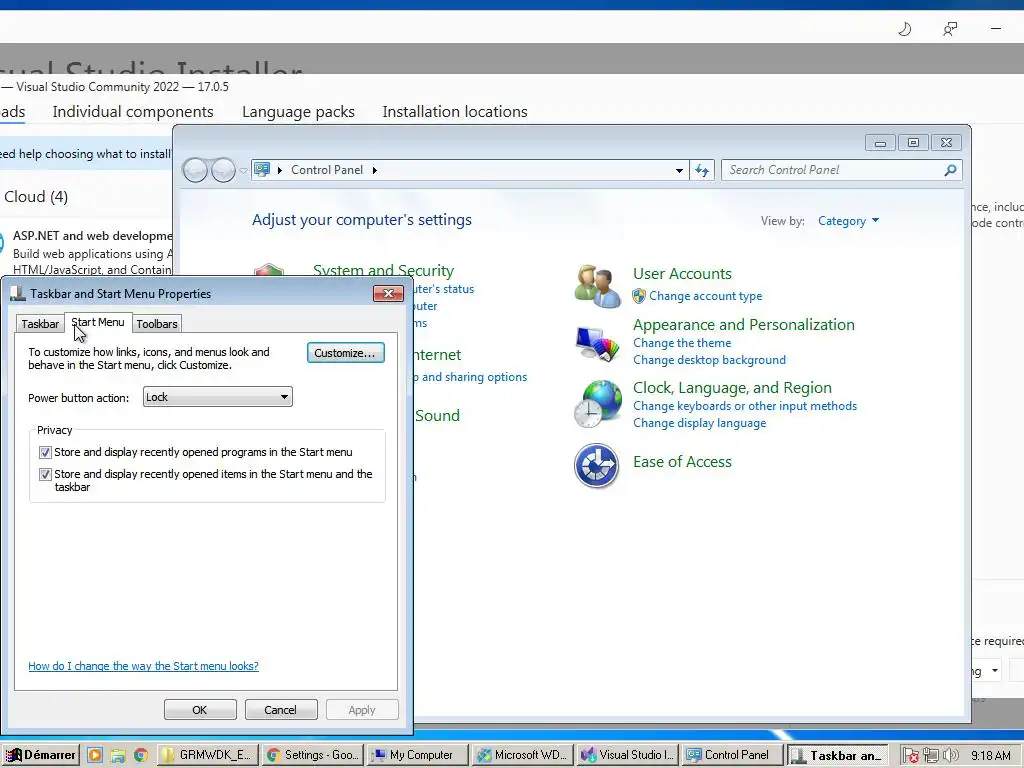Click the Ease of Access icon
The width and height of the screenshot is (1024, 768).
click(x=596, y=466)
